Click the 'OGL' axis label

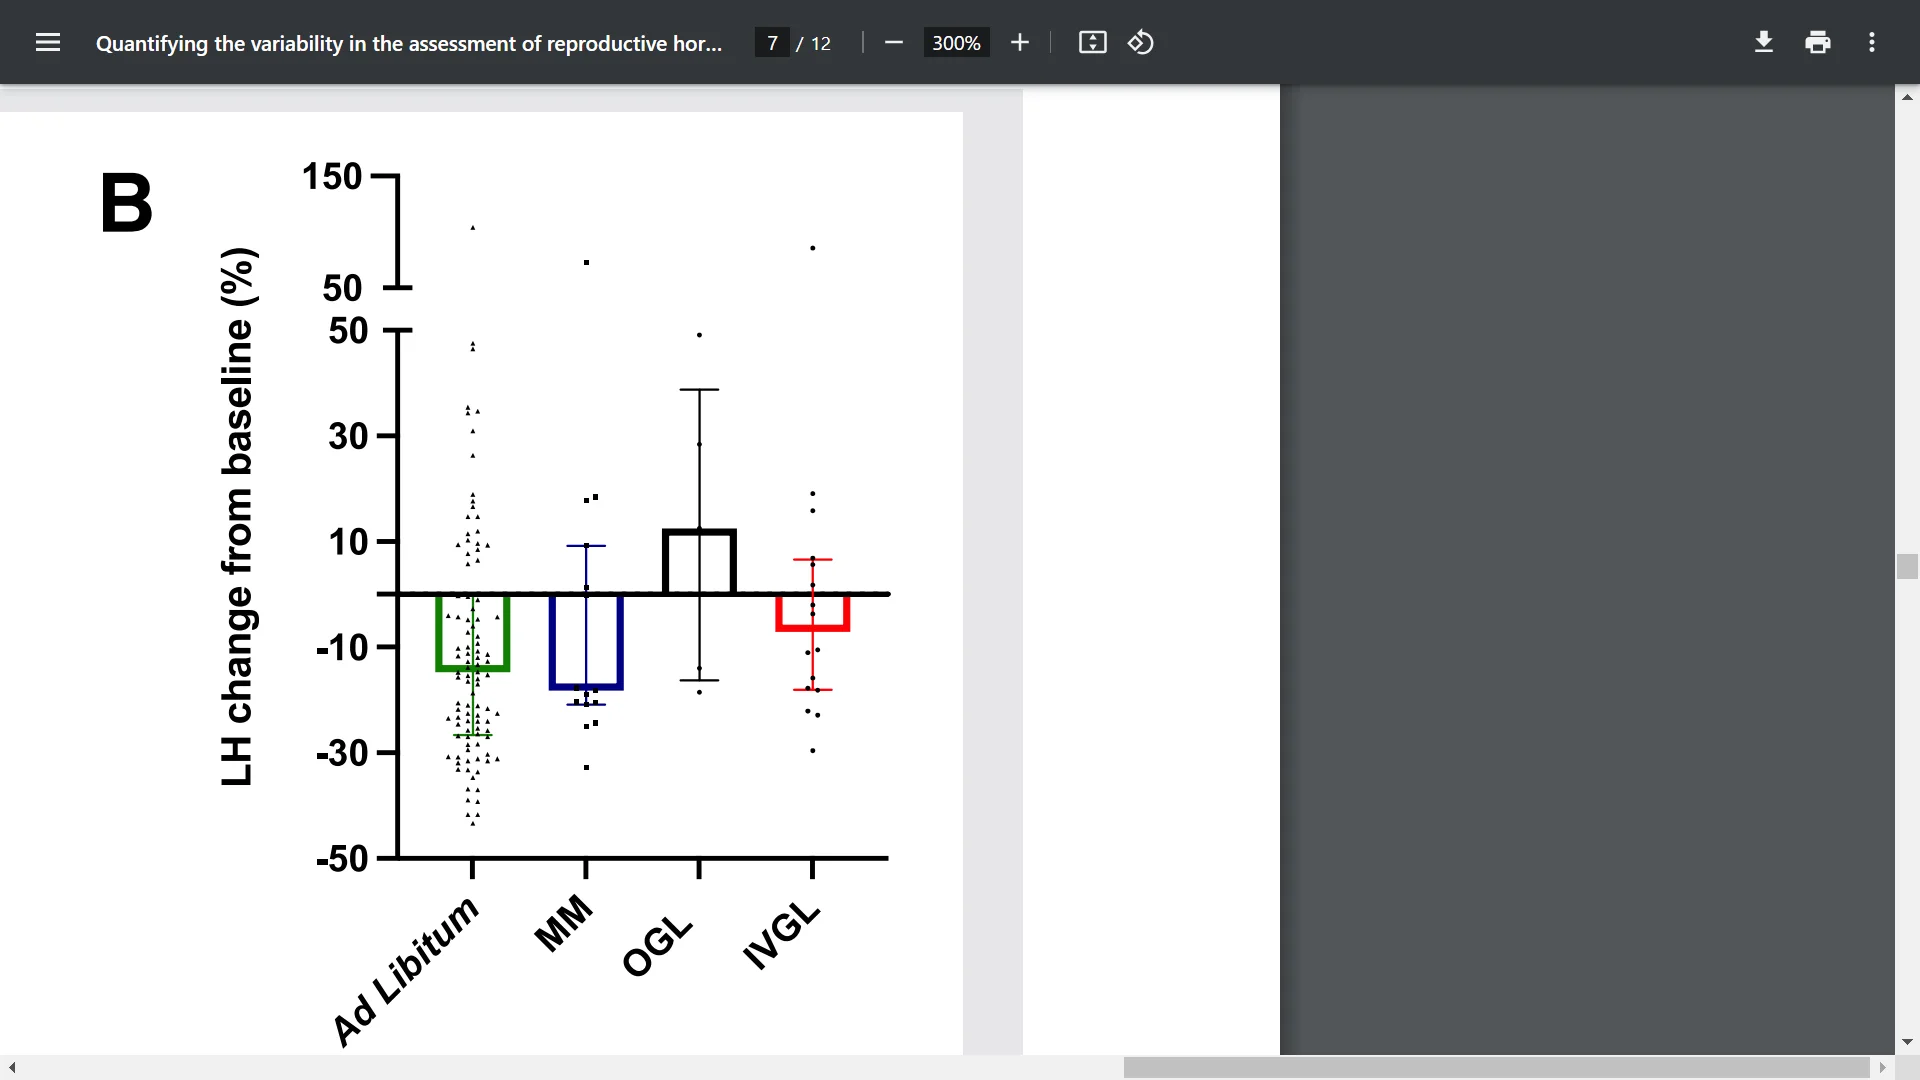tap(657, 946)
